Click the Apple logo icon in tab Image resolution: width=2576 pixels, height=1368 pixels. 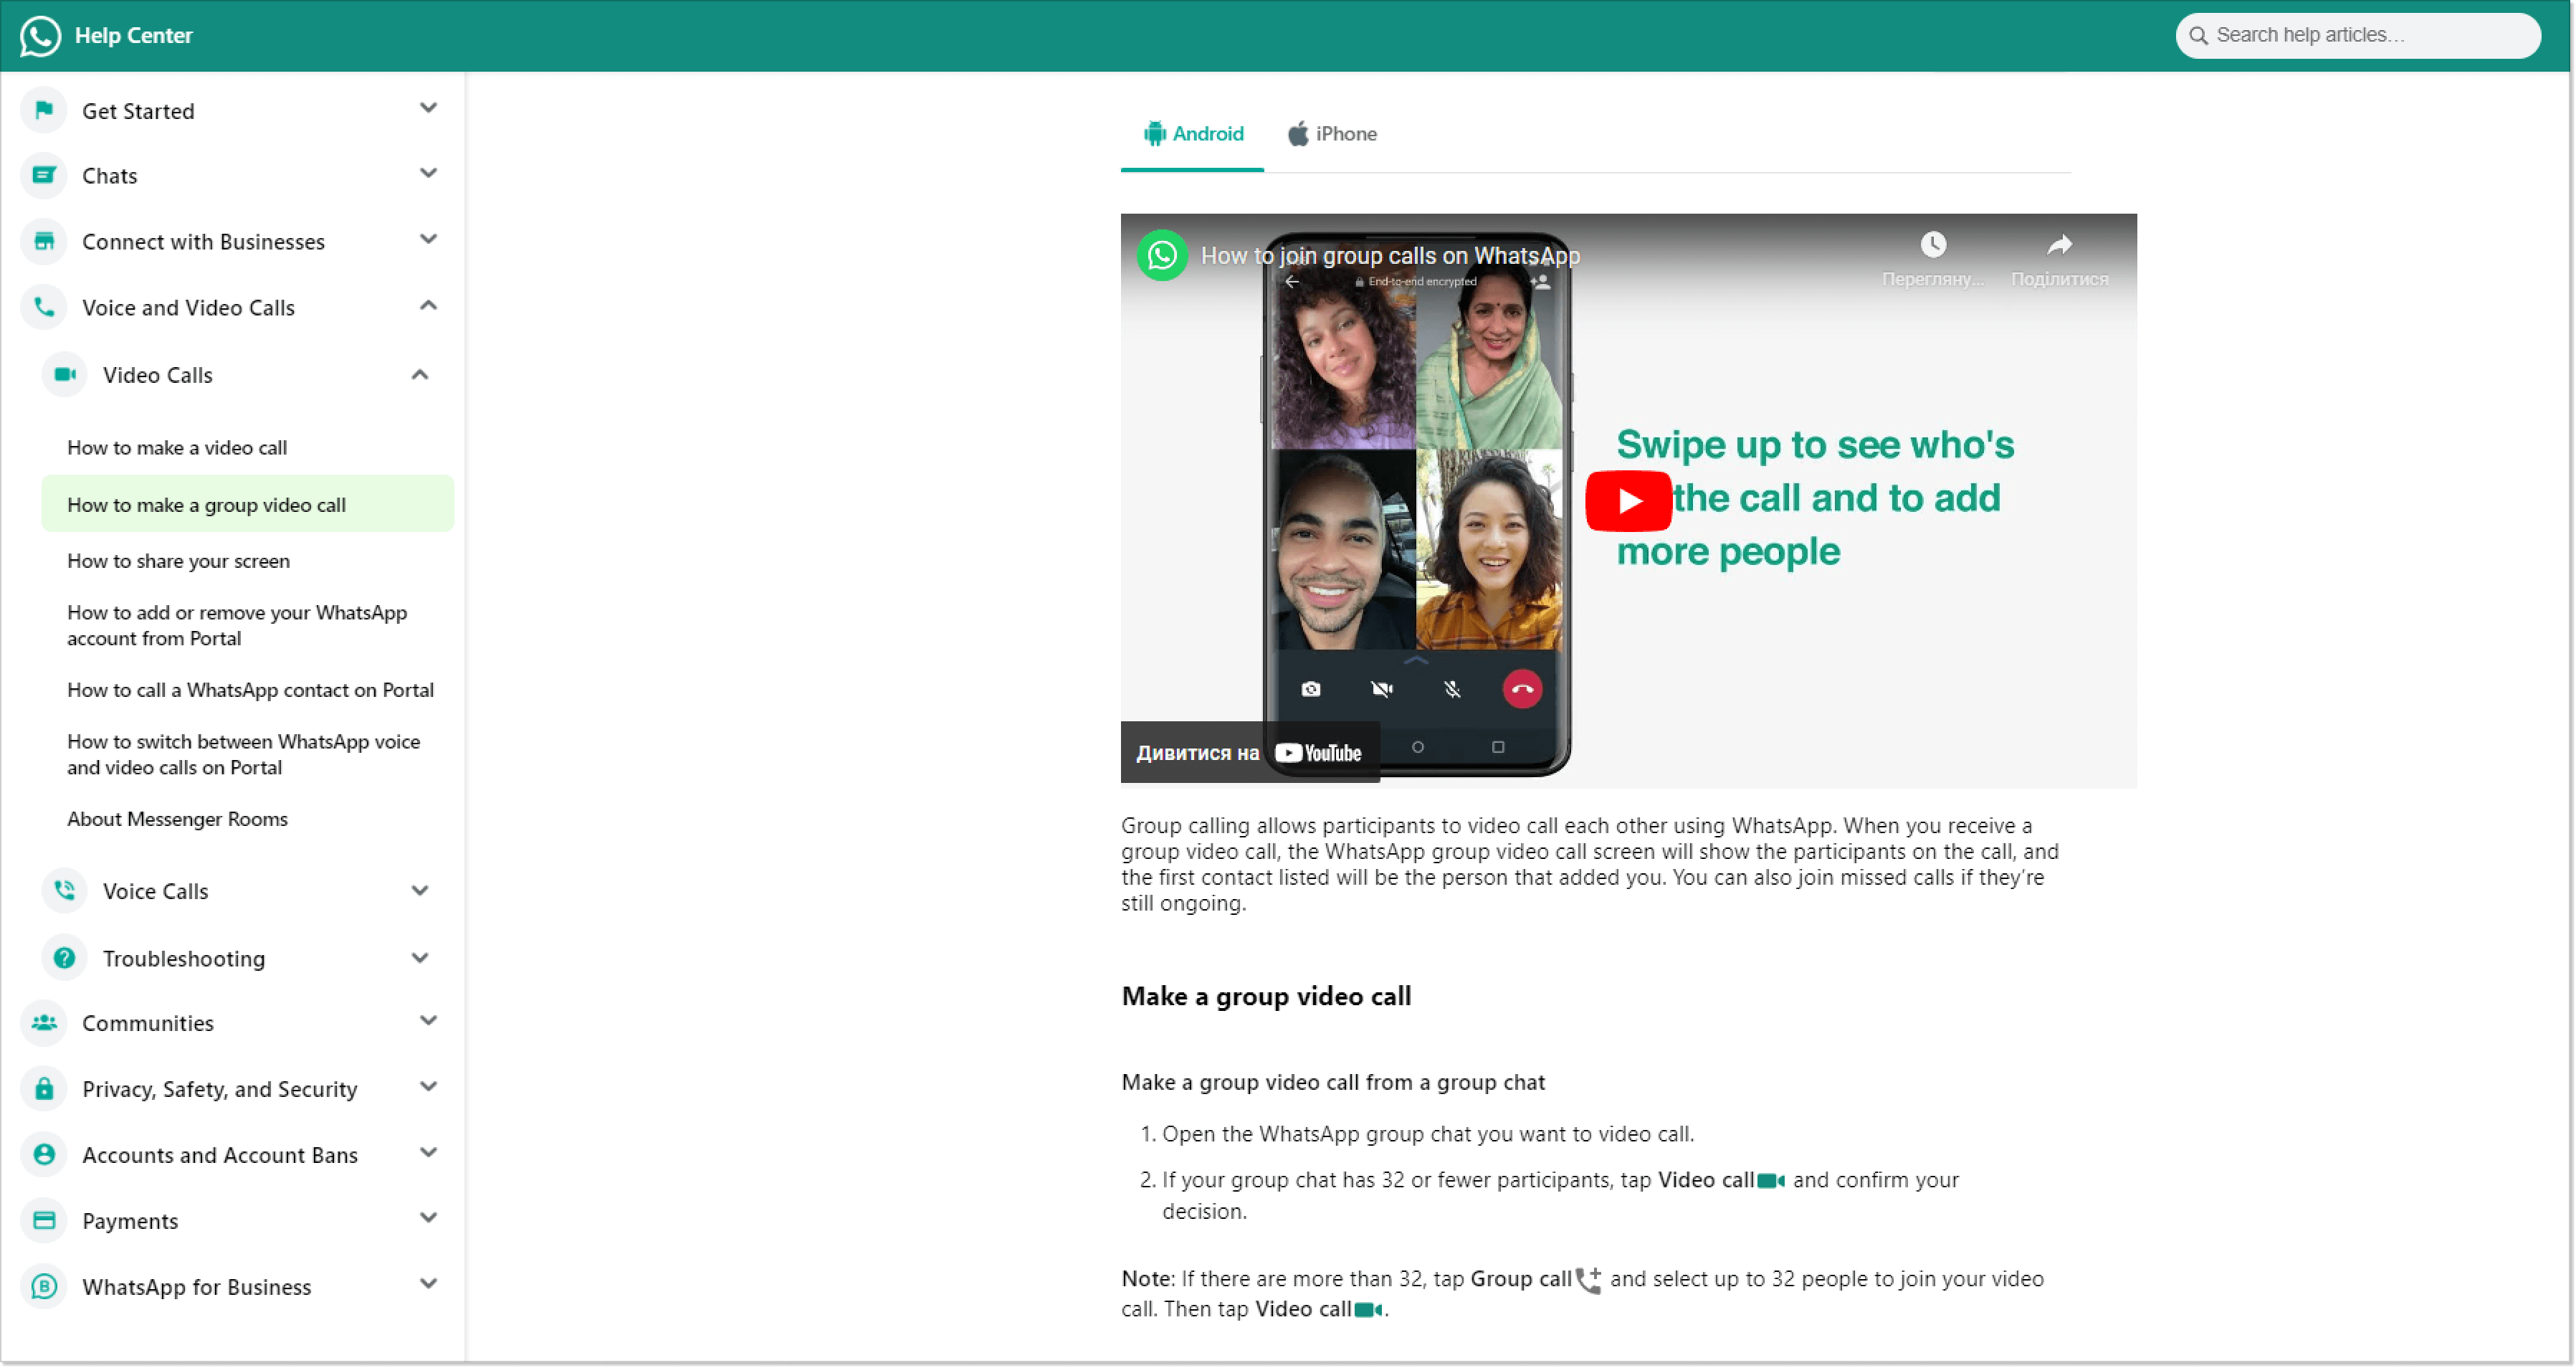click(1298, 134)
